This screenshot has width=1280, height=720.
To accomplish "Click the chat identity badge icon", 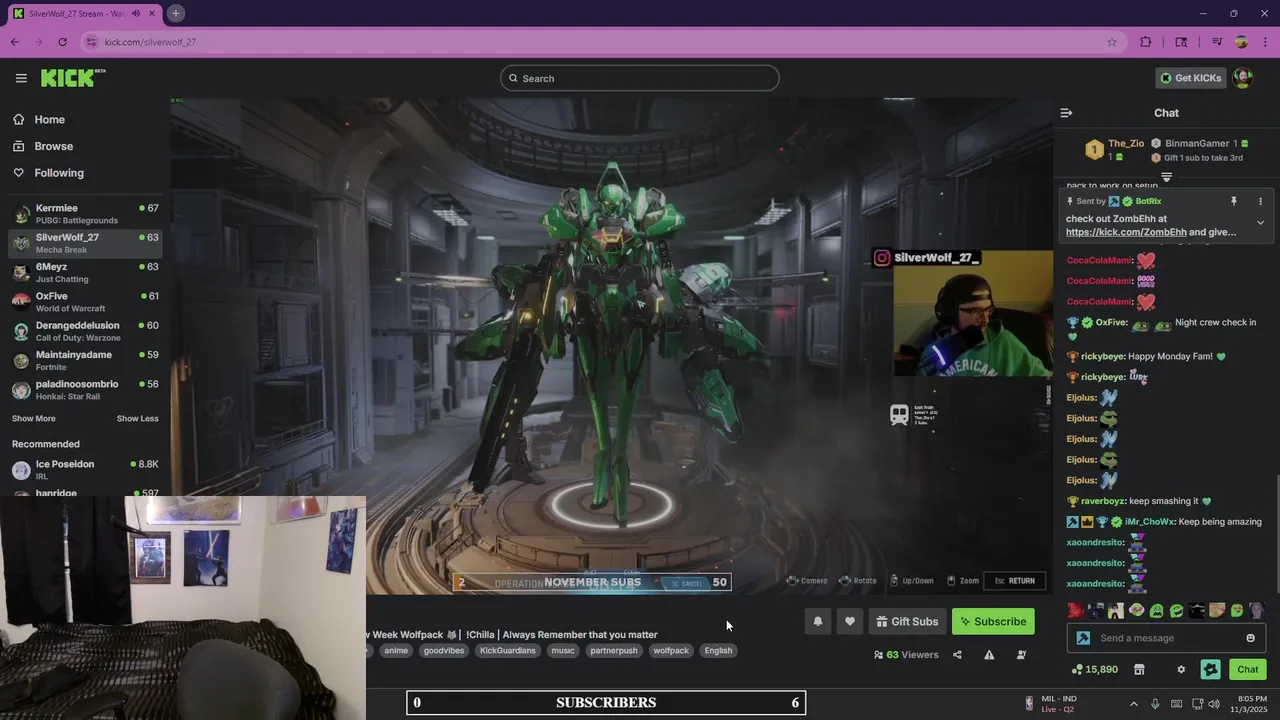I will (x=1083, y=638).
